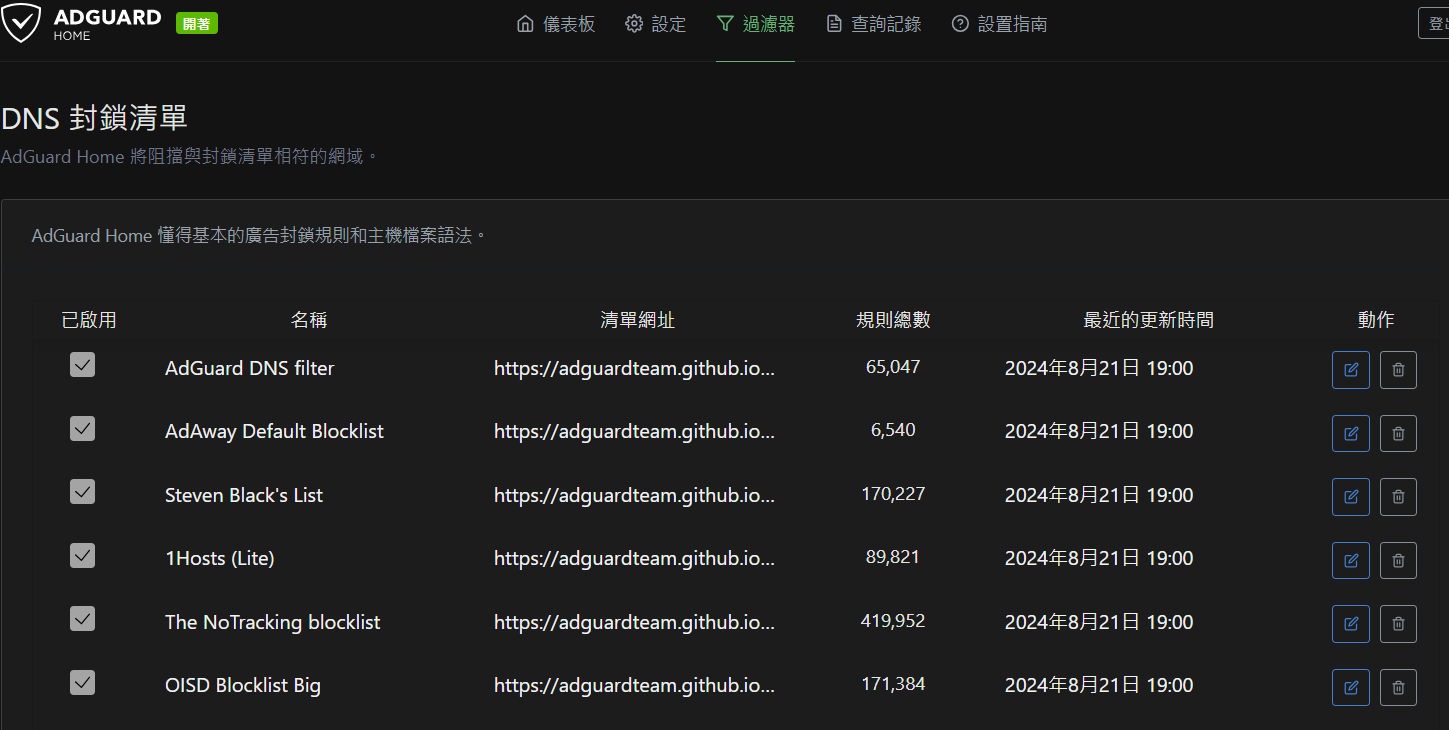Edit the AdGuard DNS filter entry

click(x=1351, y=370)
